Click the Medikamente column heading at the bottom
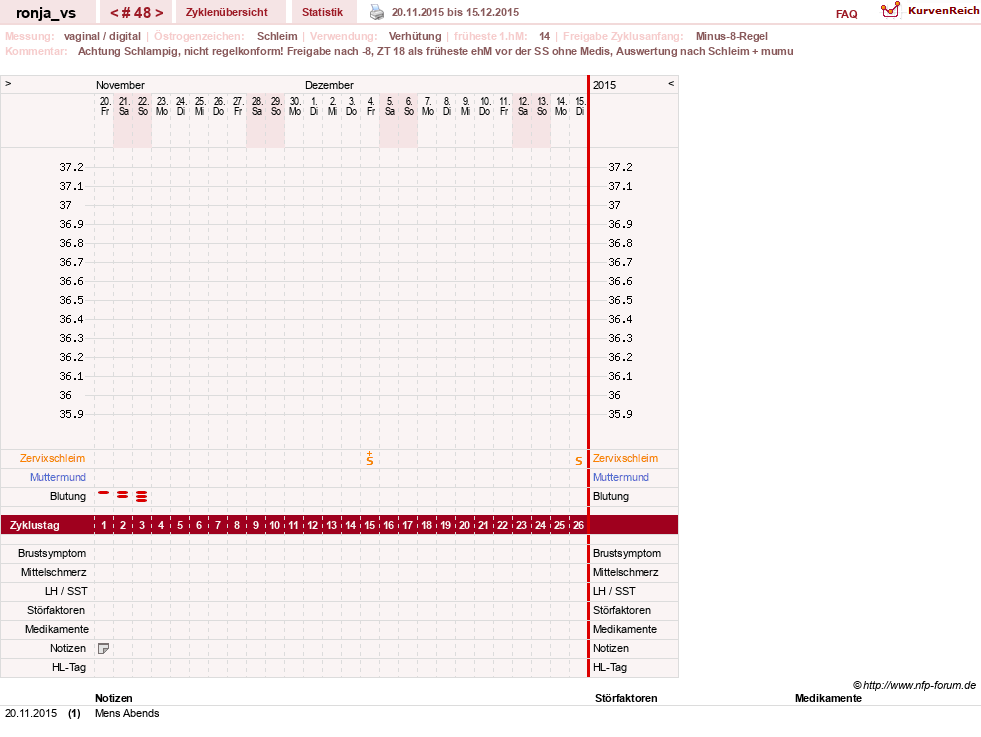Image resolution: width=981 pixels, height=737 pixels. coord(828,698)
